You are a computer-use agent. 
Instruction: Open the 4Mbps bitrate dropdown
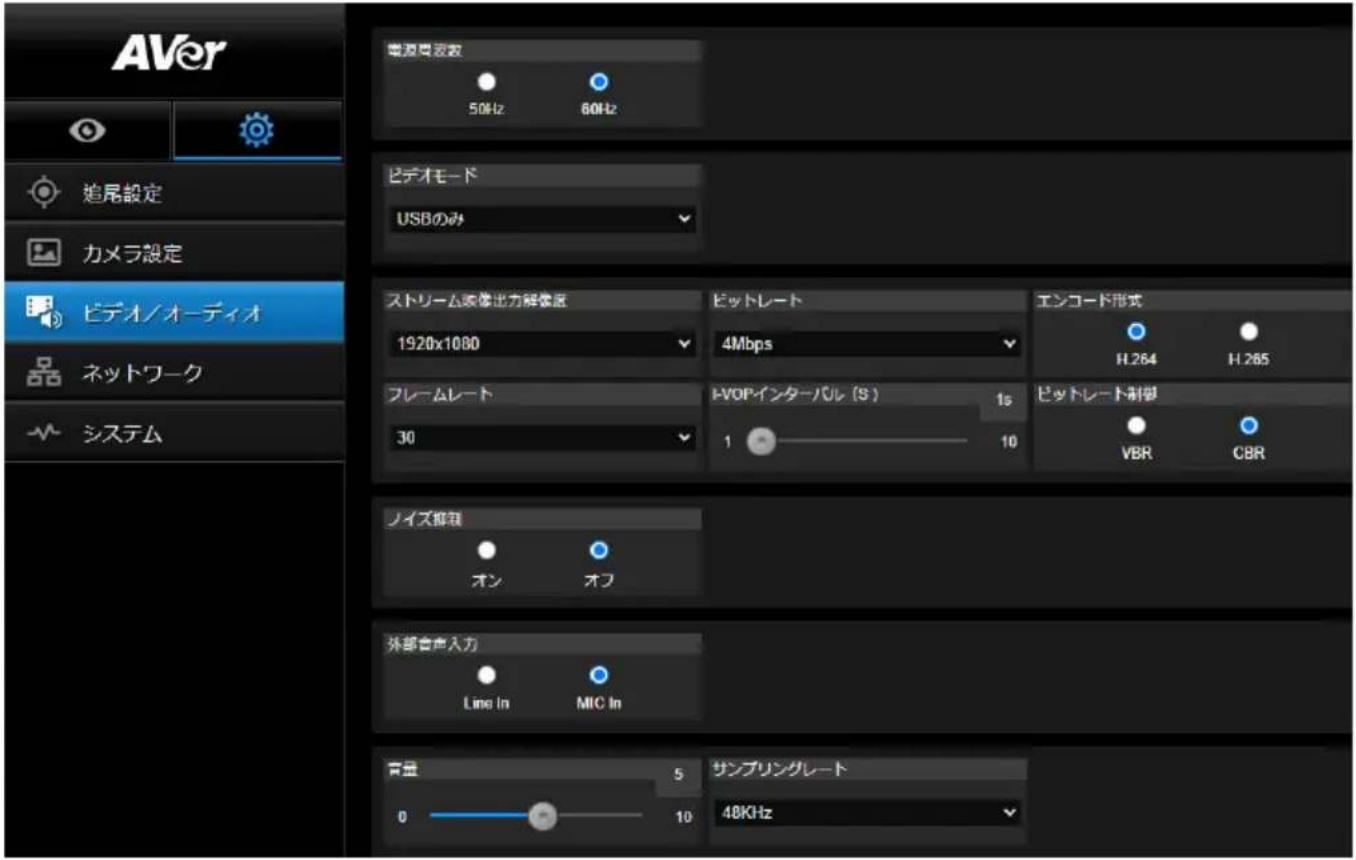(x=867, y=344)
